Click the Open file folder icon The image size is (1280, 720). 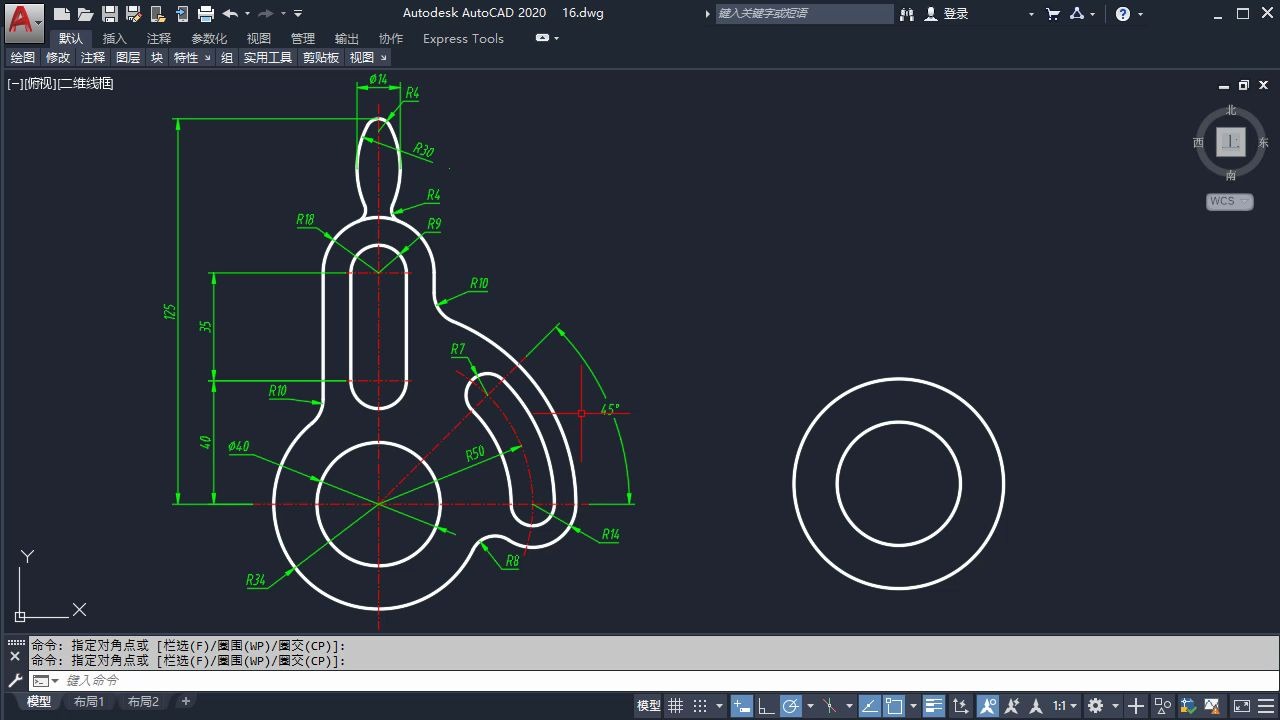86,14
